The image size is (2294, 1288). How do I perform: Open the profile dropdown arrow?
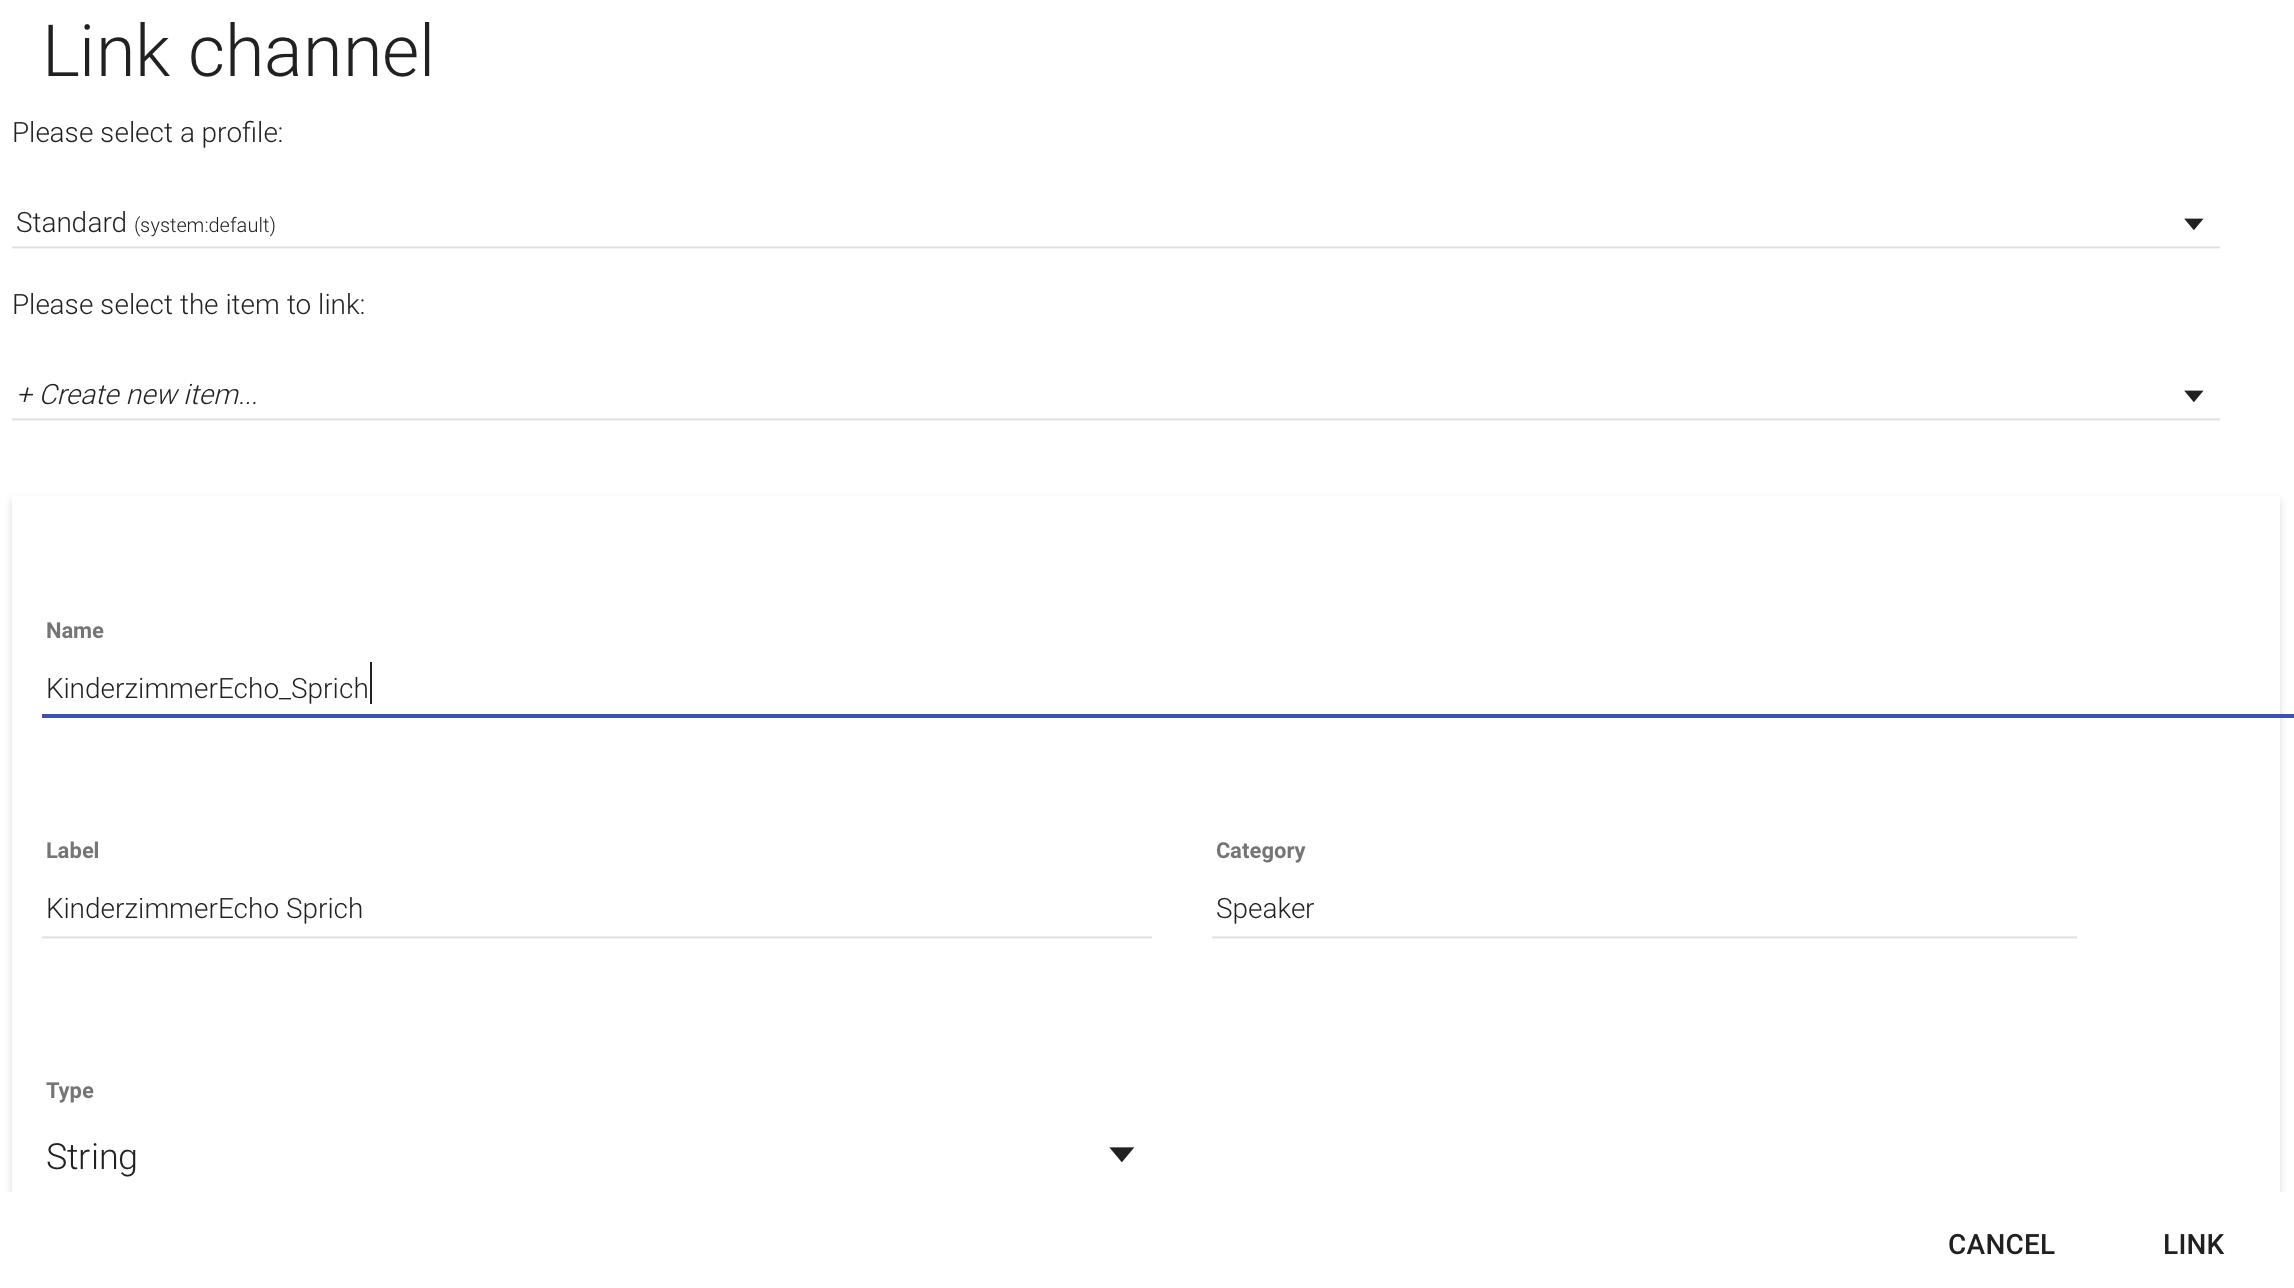2193,224
